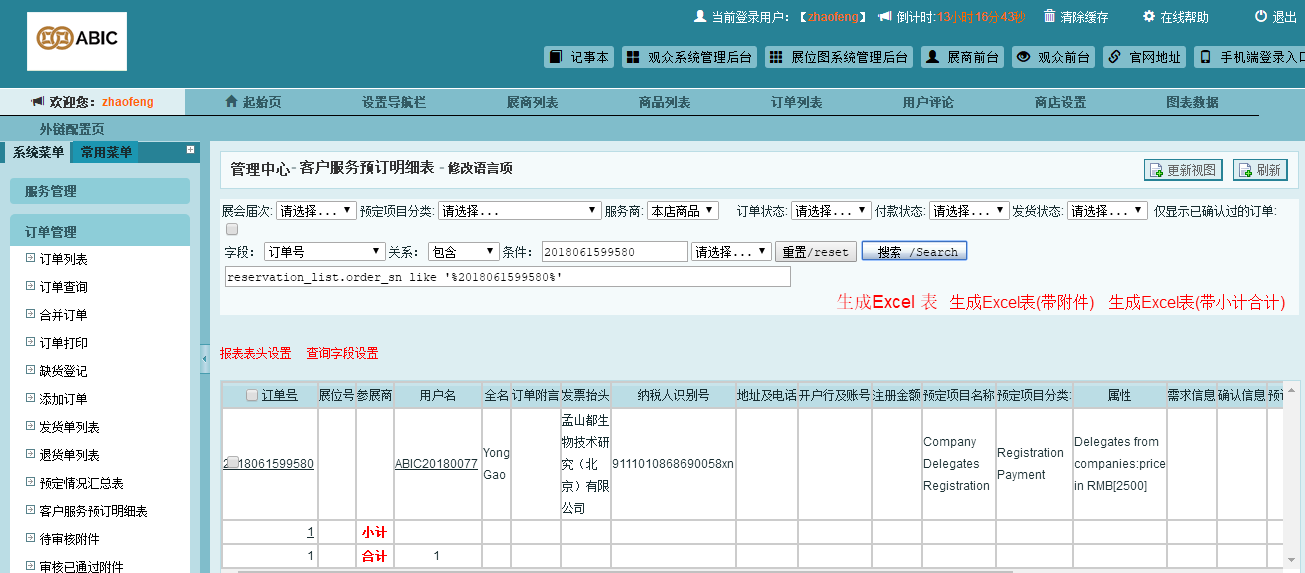Open 展位图系统管理后台 shortcut
The width and height of the screenshot is (1305, 573).
click(839, 57)
